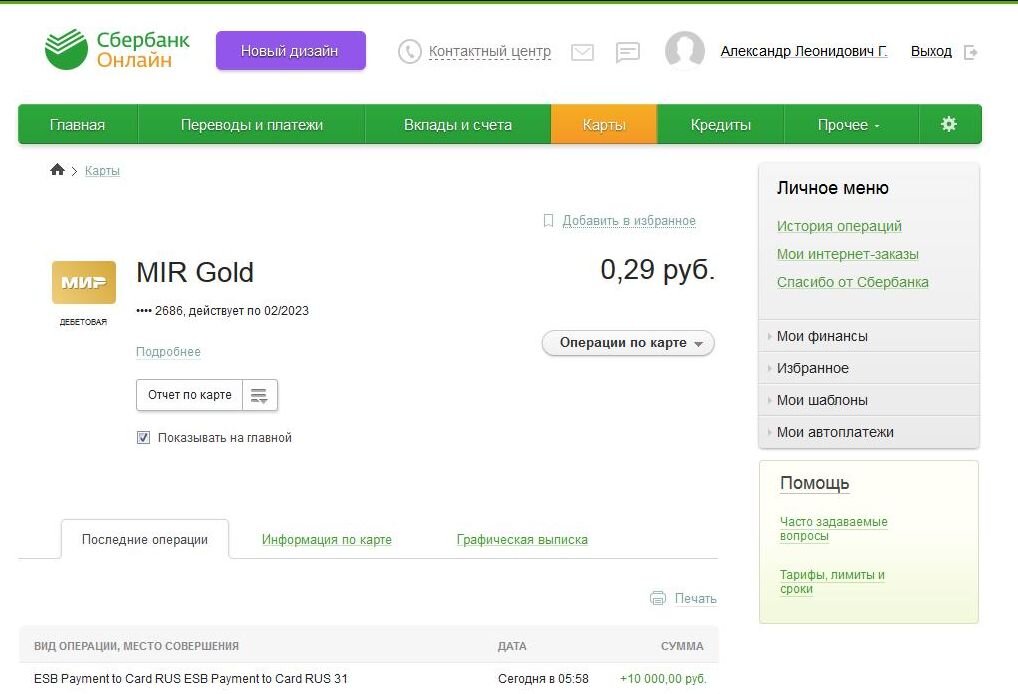Click the 0,29 руб. balance

657,269
